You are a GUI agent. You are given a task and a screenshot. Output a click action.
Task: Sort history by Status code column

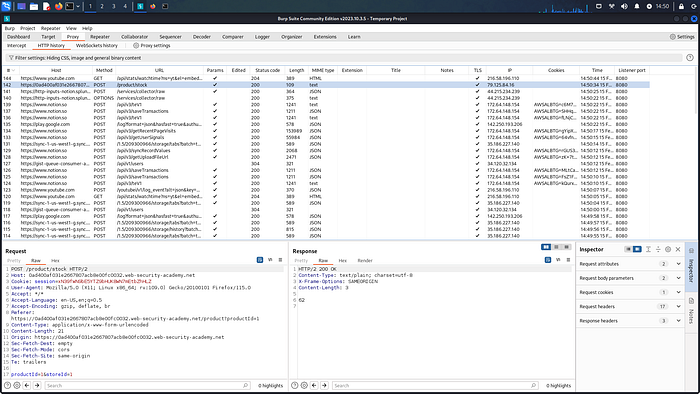[267, 70]
